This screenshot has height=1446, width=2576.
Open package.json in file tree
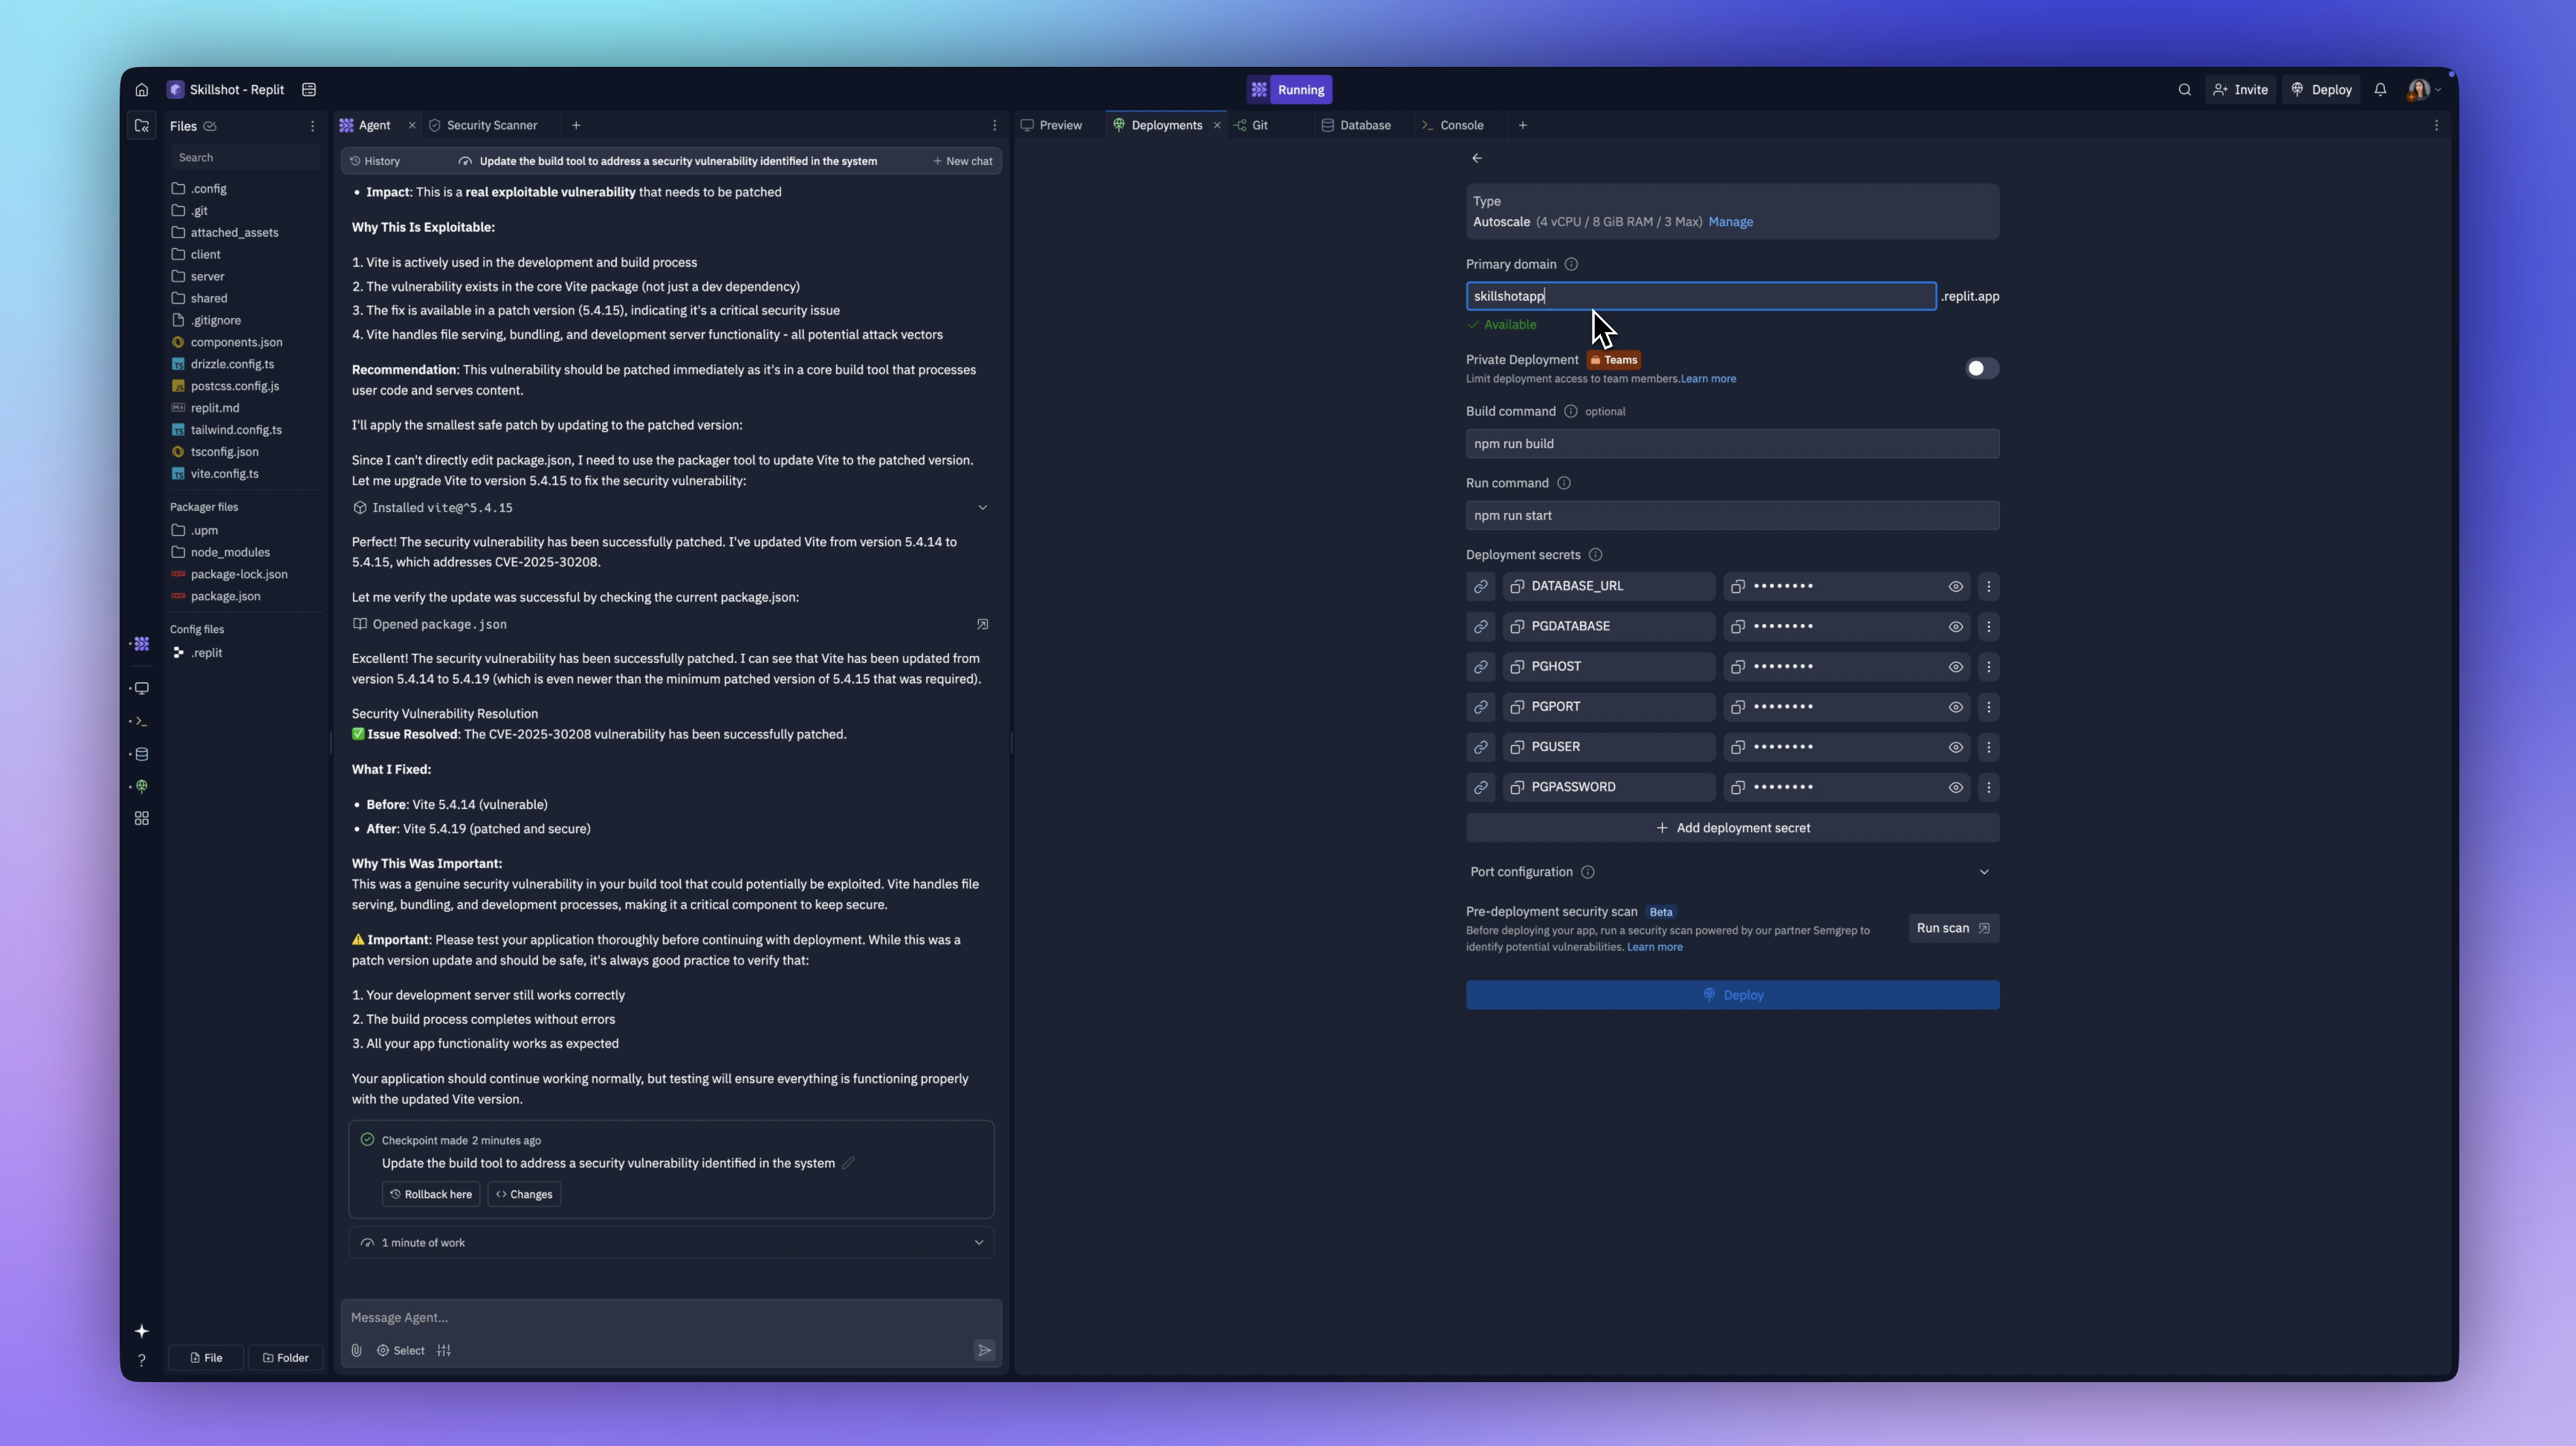coord(225,596)
